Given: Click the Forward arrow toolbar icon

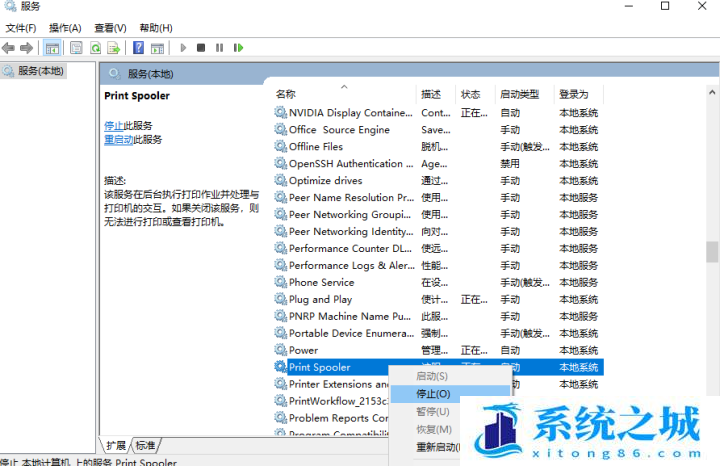Looking at the screenshot, I should 27,48.
